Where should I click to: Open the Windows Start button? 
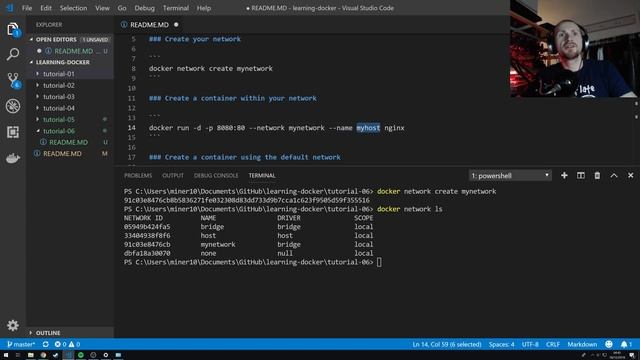click(6, 355)
